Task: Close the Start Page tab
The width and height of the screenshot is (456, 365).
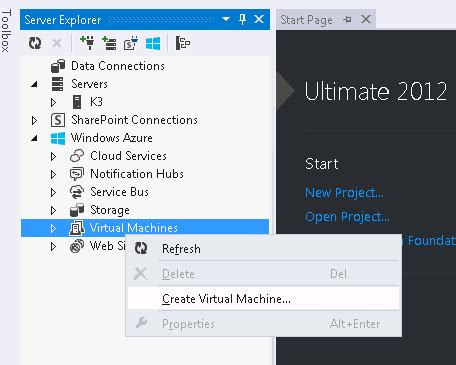Action: point(366,19)
